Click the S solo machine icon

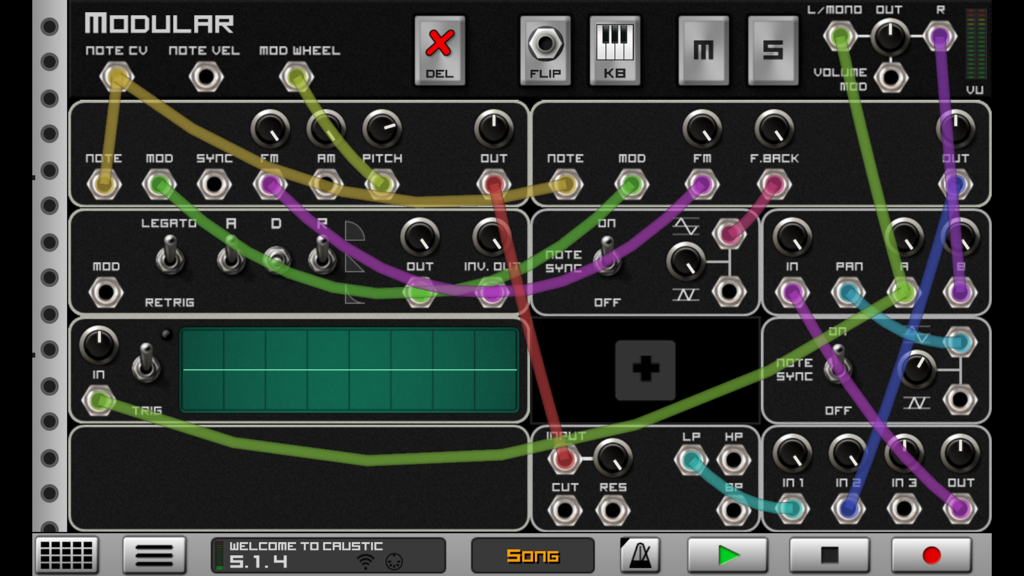click(x=773, y=47)
